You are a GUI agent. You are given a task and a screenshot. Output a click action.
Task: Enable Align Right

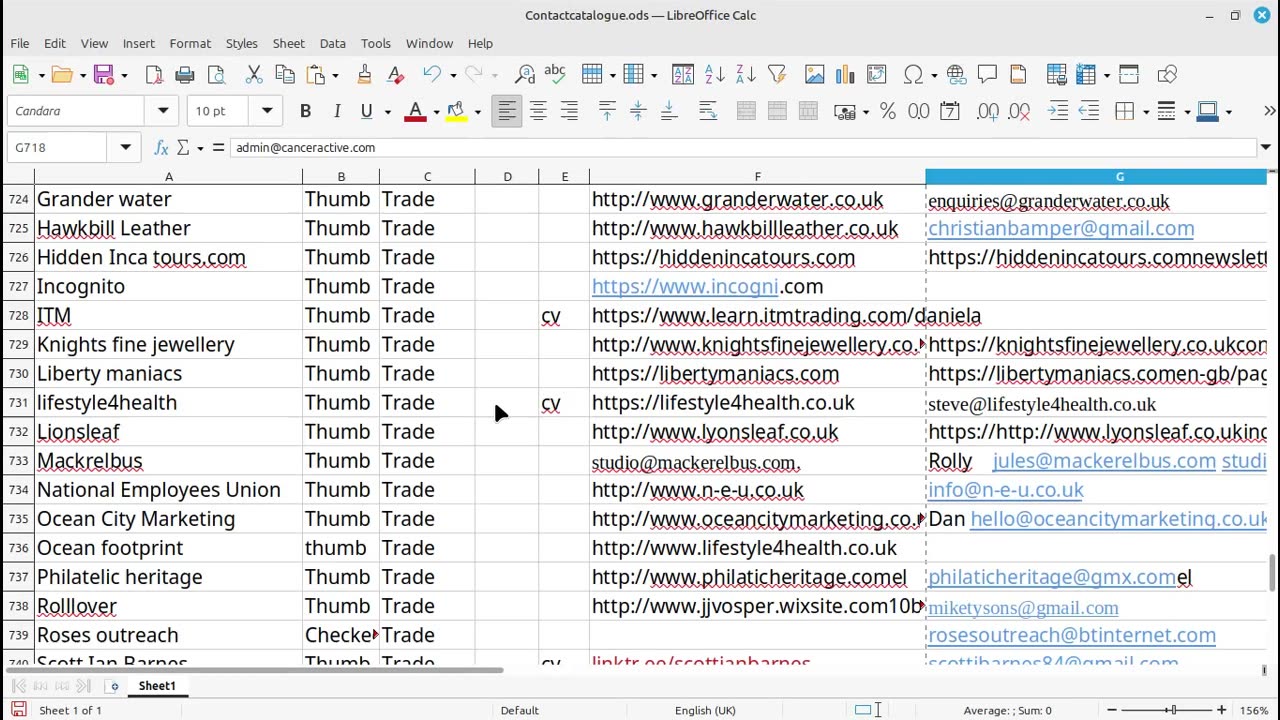(569, 111)
